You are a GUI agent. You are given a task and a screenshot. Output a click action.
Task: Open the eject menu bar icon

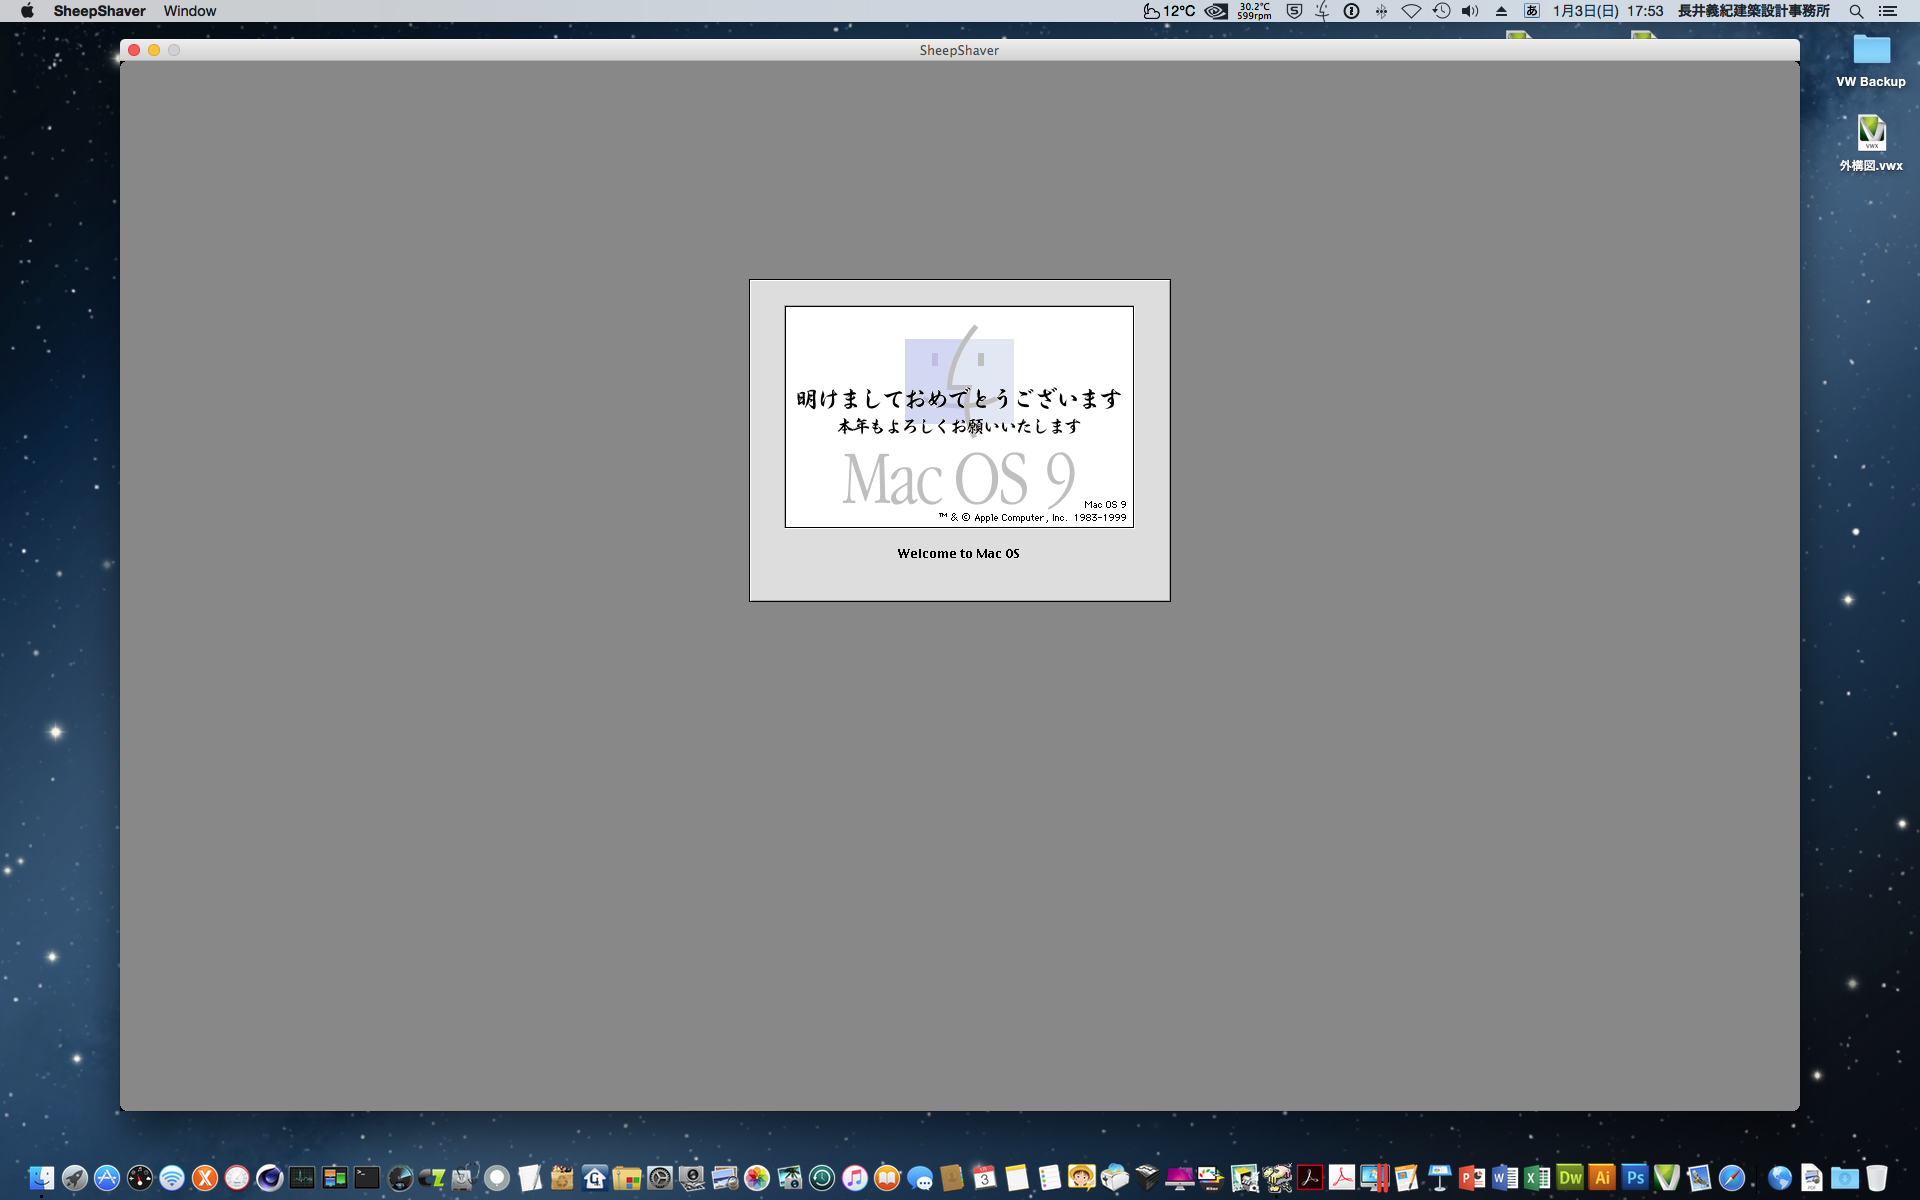1501,11
